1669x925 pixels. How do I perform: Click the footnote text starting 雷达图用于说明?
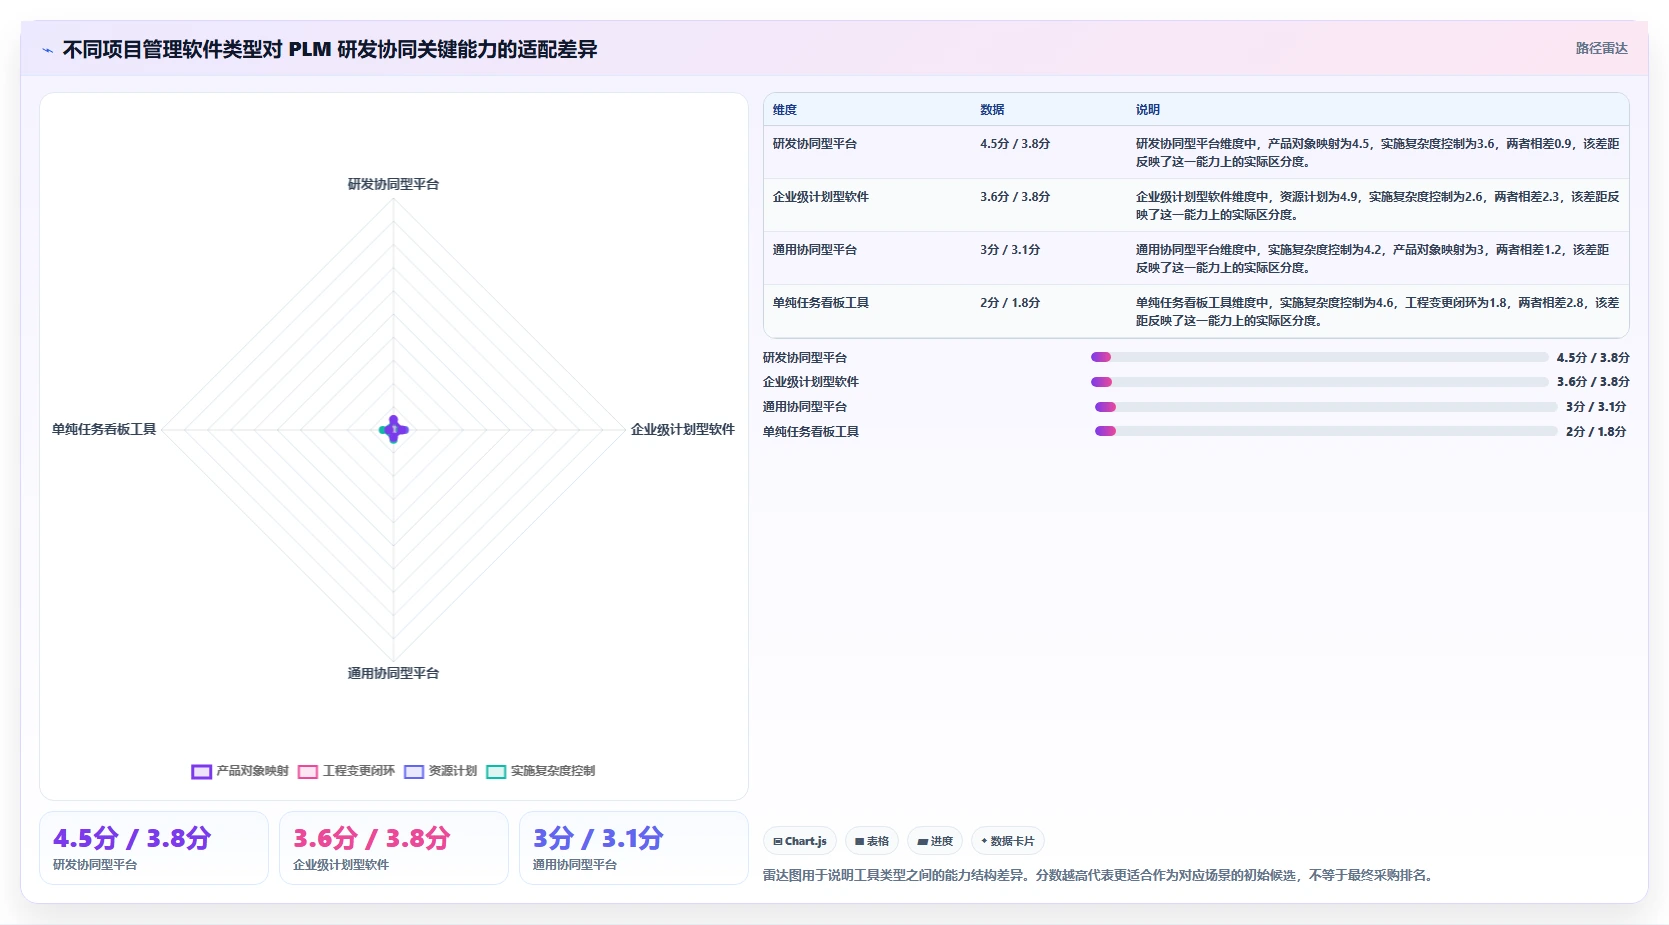tap(1100, 876)
